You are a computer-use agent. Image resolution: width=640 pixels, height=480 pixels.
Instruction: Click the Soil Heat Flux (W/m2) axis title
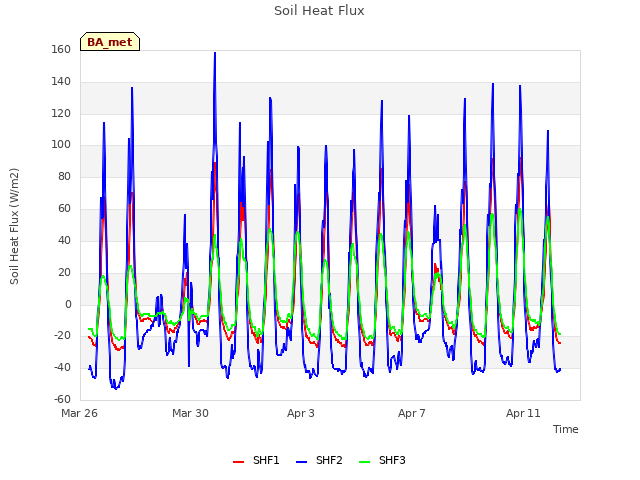(x=14, y=226)
